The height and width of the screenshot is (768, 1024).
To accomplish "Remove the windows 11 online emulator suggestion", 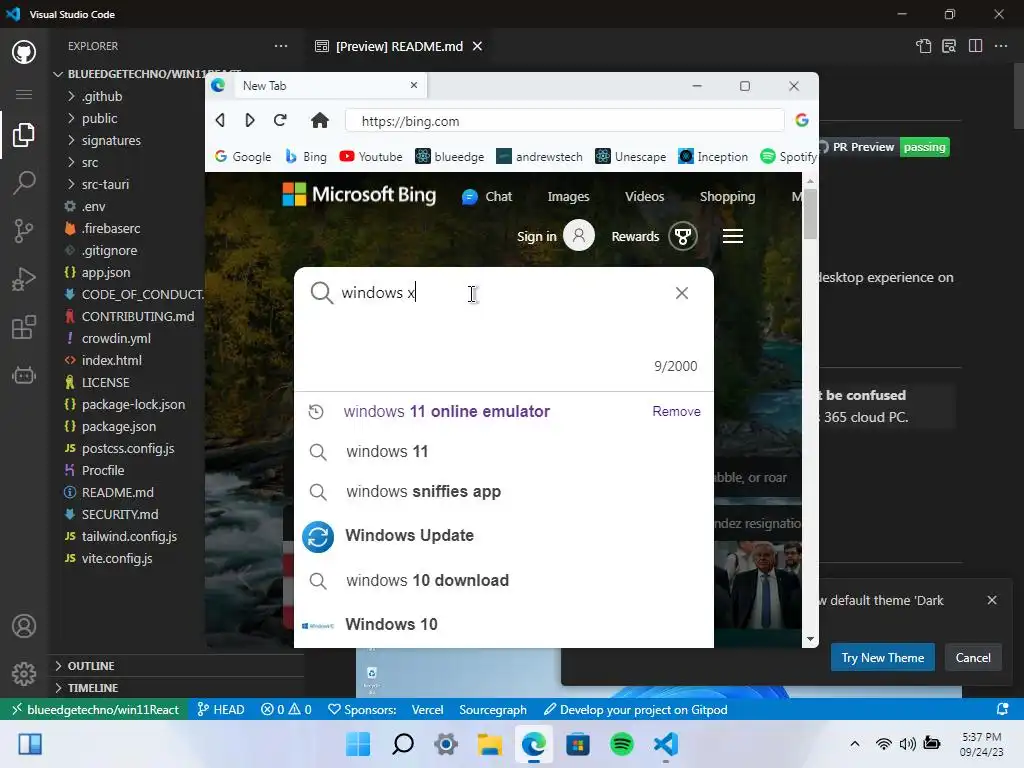I will [x=676, y=411].
